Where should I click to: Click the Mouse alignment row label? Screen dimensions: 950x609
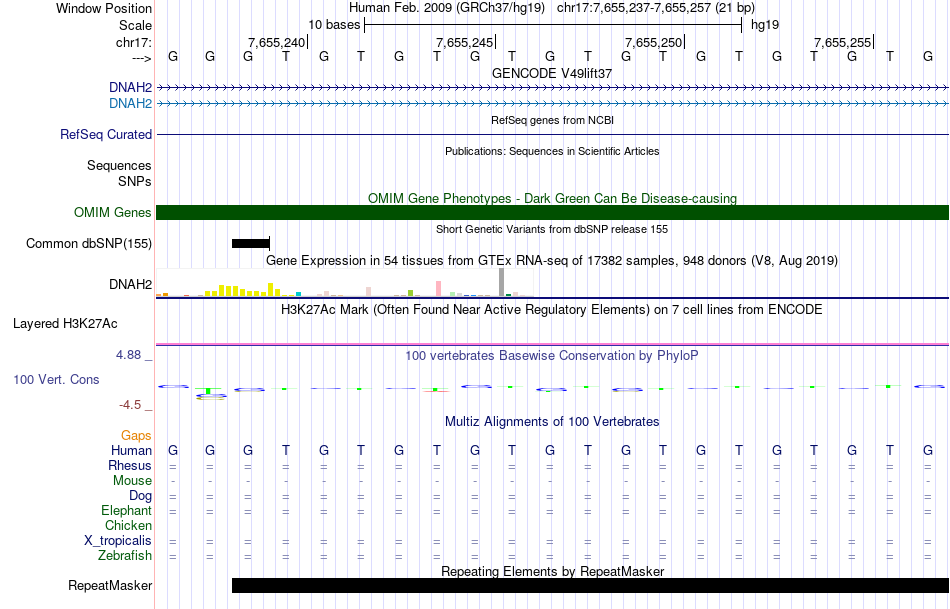tap(132, 481)
